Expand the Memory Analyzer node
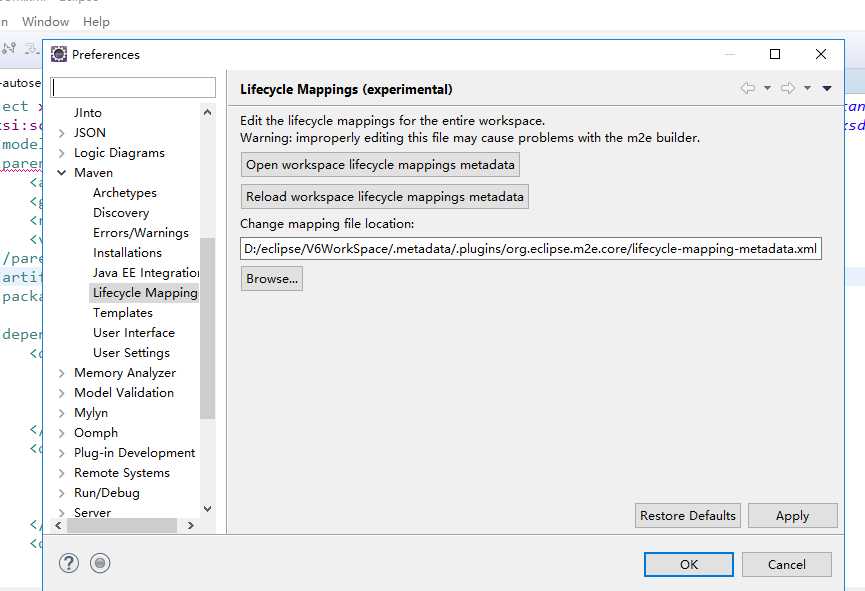Viewport: 865px width, 591px height. click(x=61, y=373)
